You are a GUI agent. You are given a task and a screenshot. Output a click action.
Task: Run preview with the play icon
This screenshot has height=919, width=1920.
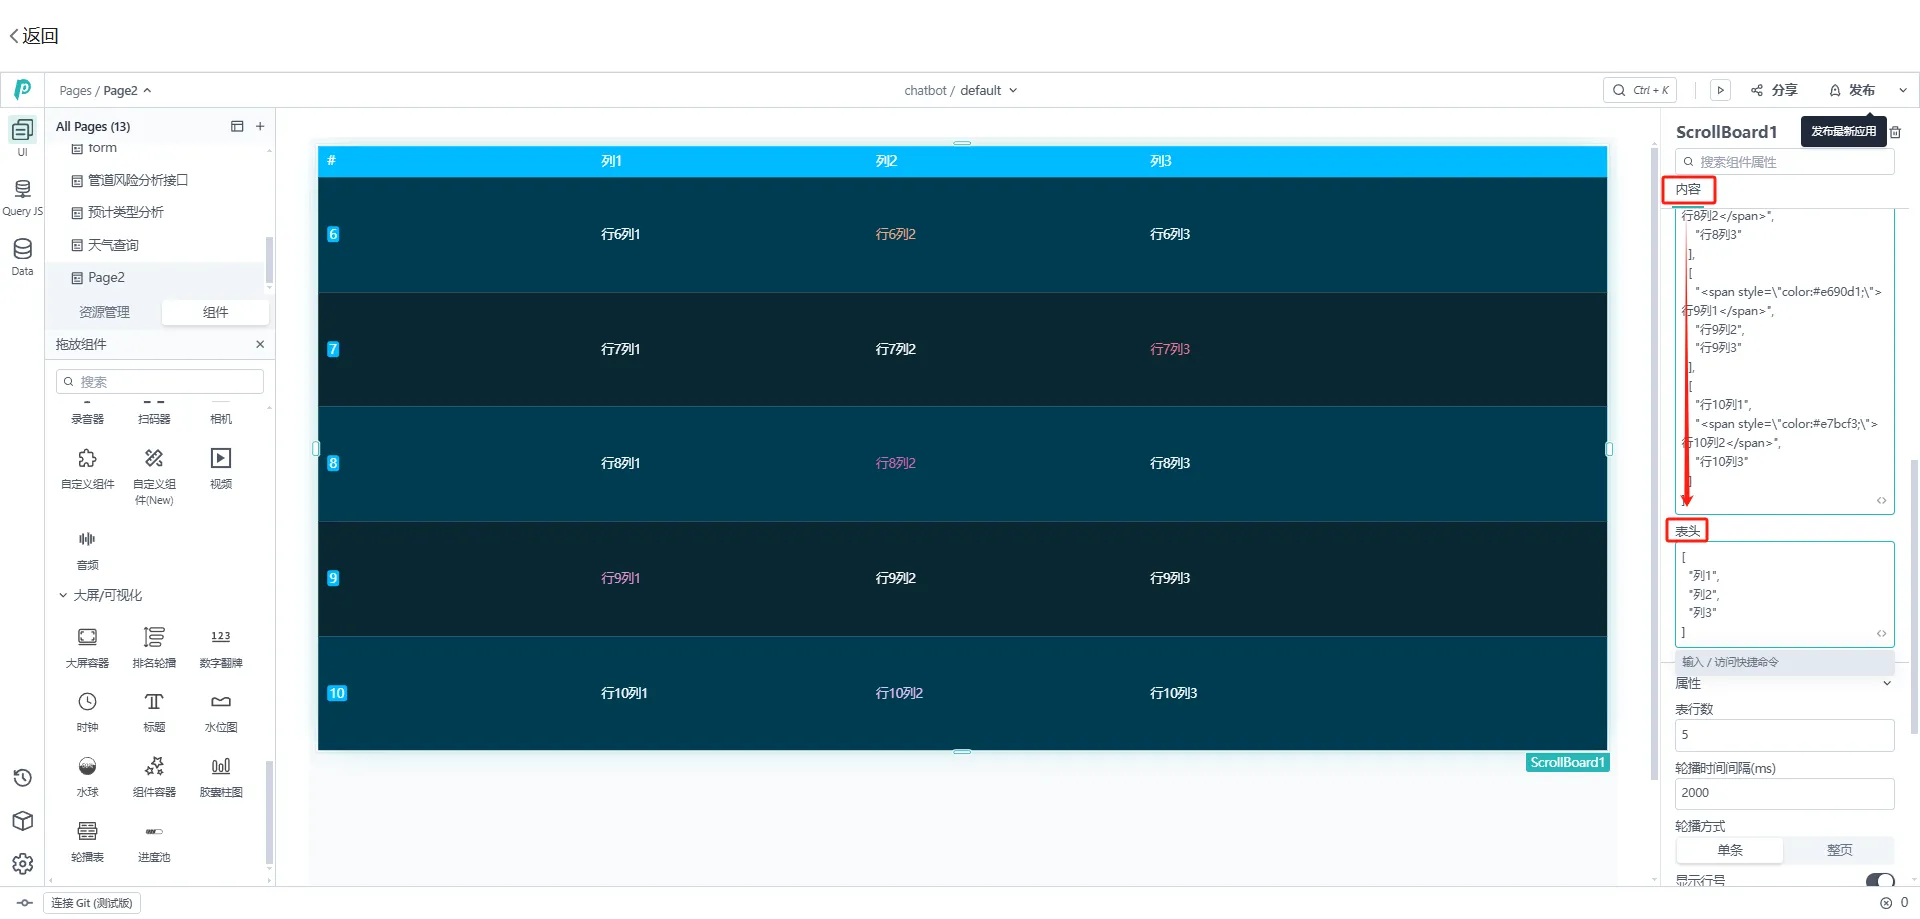pos(1720,90)
